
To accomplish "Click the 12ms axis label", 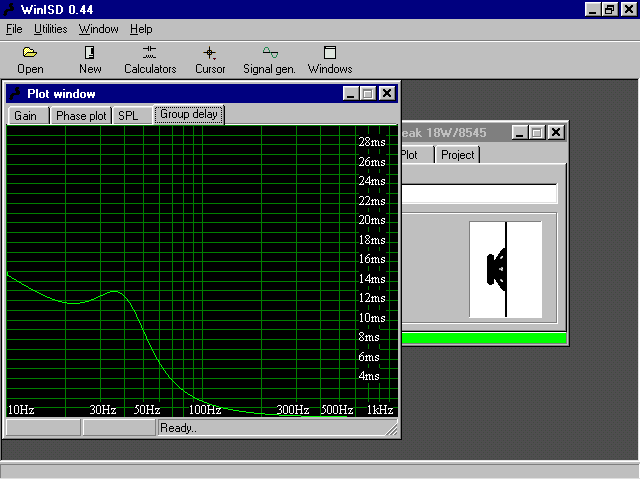I will tap(371, 298).
